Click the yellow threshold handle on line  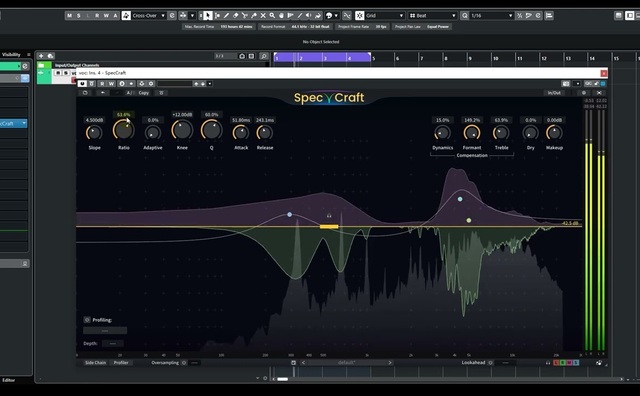pos(329,227)
